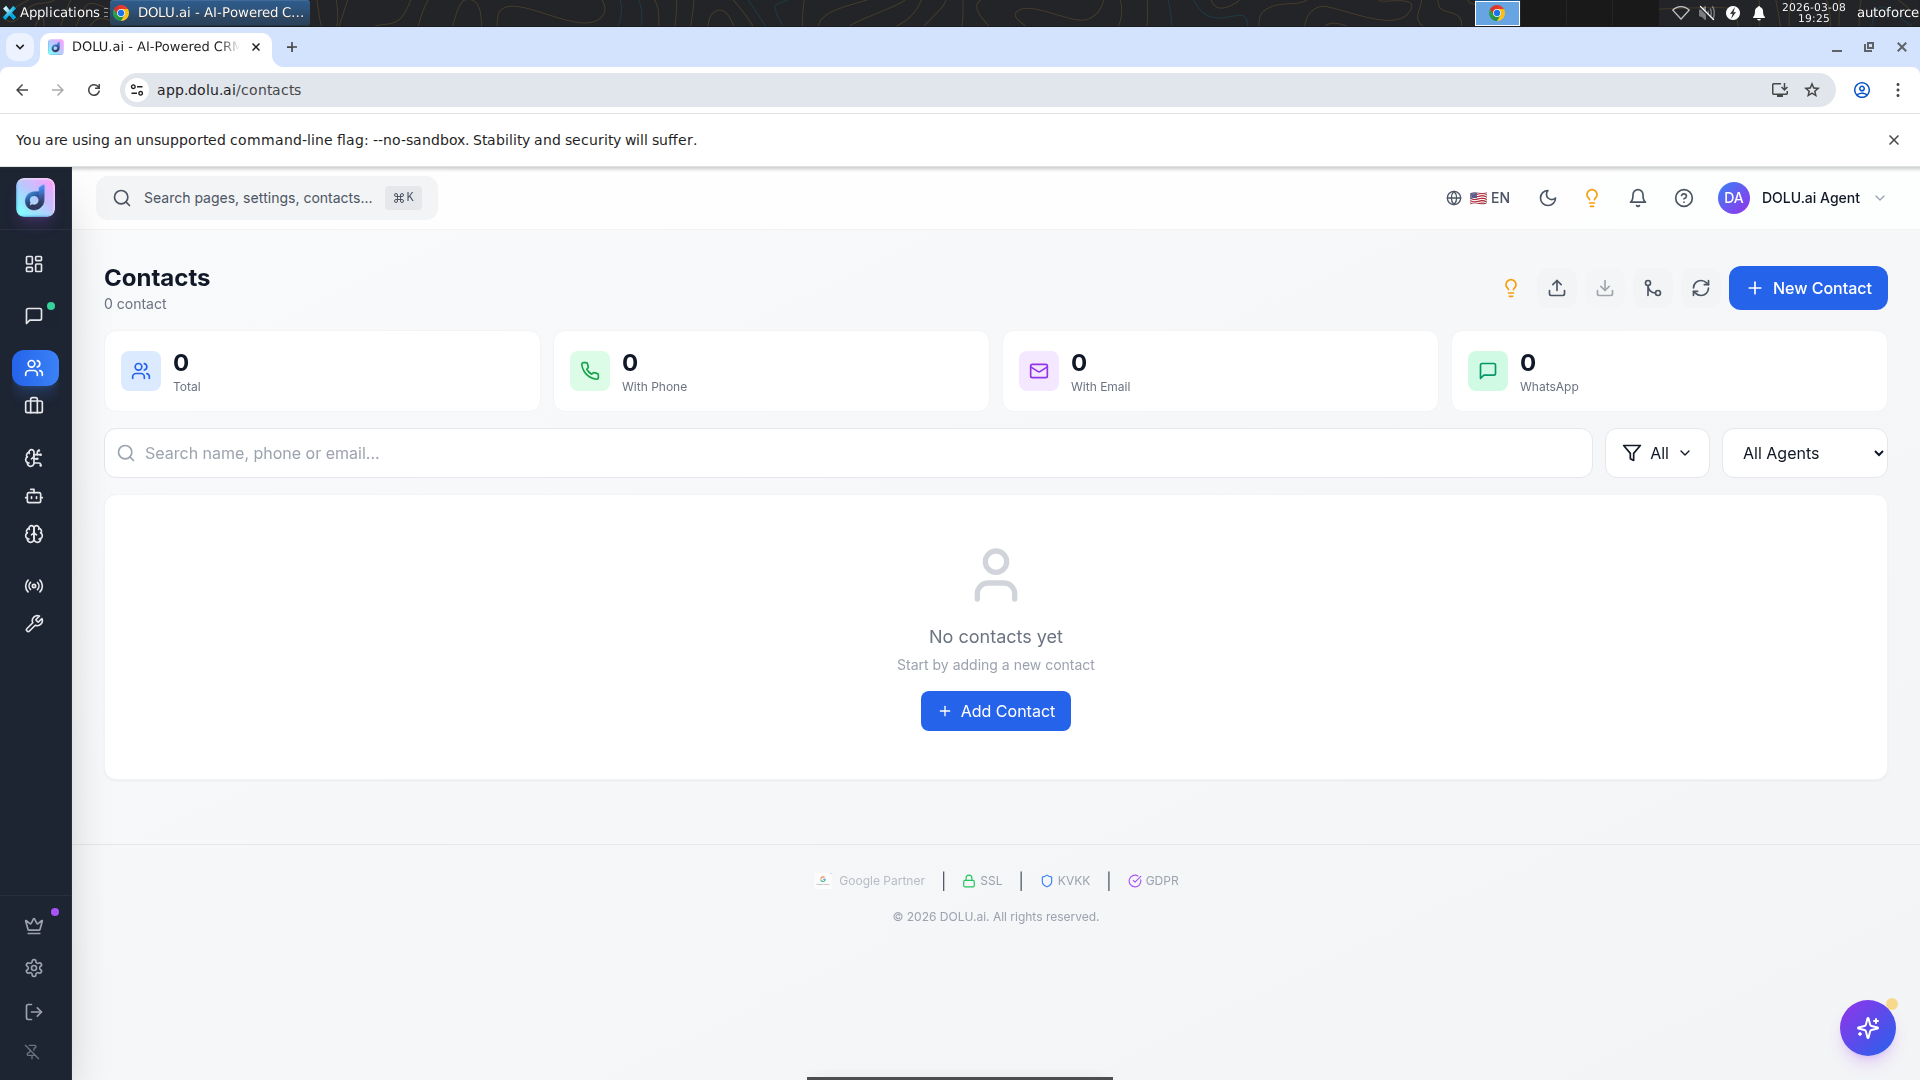Open the EN language selector
Viewport: 1920px width, 1080px height.
[x=1478, y=198]
